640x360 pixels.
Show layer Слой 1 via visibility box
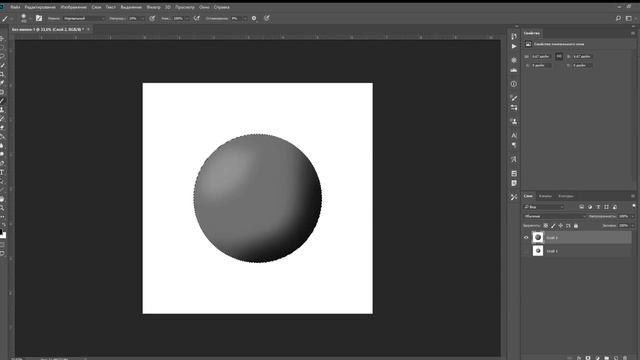[x=526, y=251]
